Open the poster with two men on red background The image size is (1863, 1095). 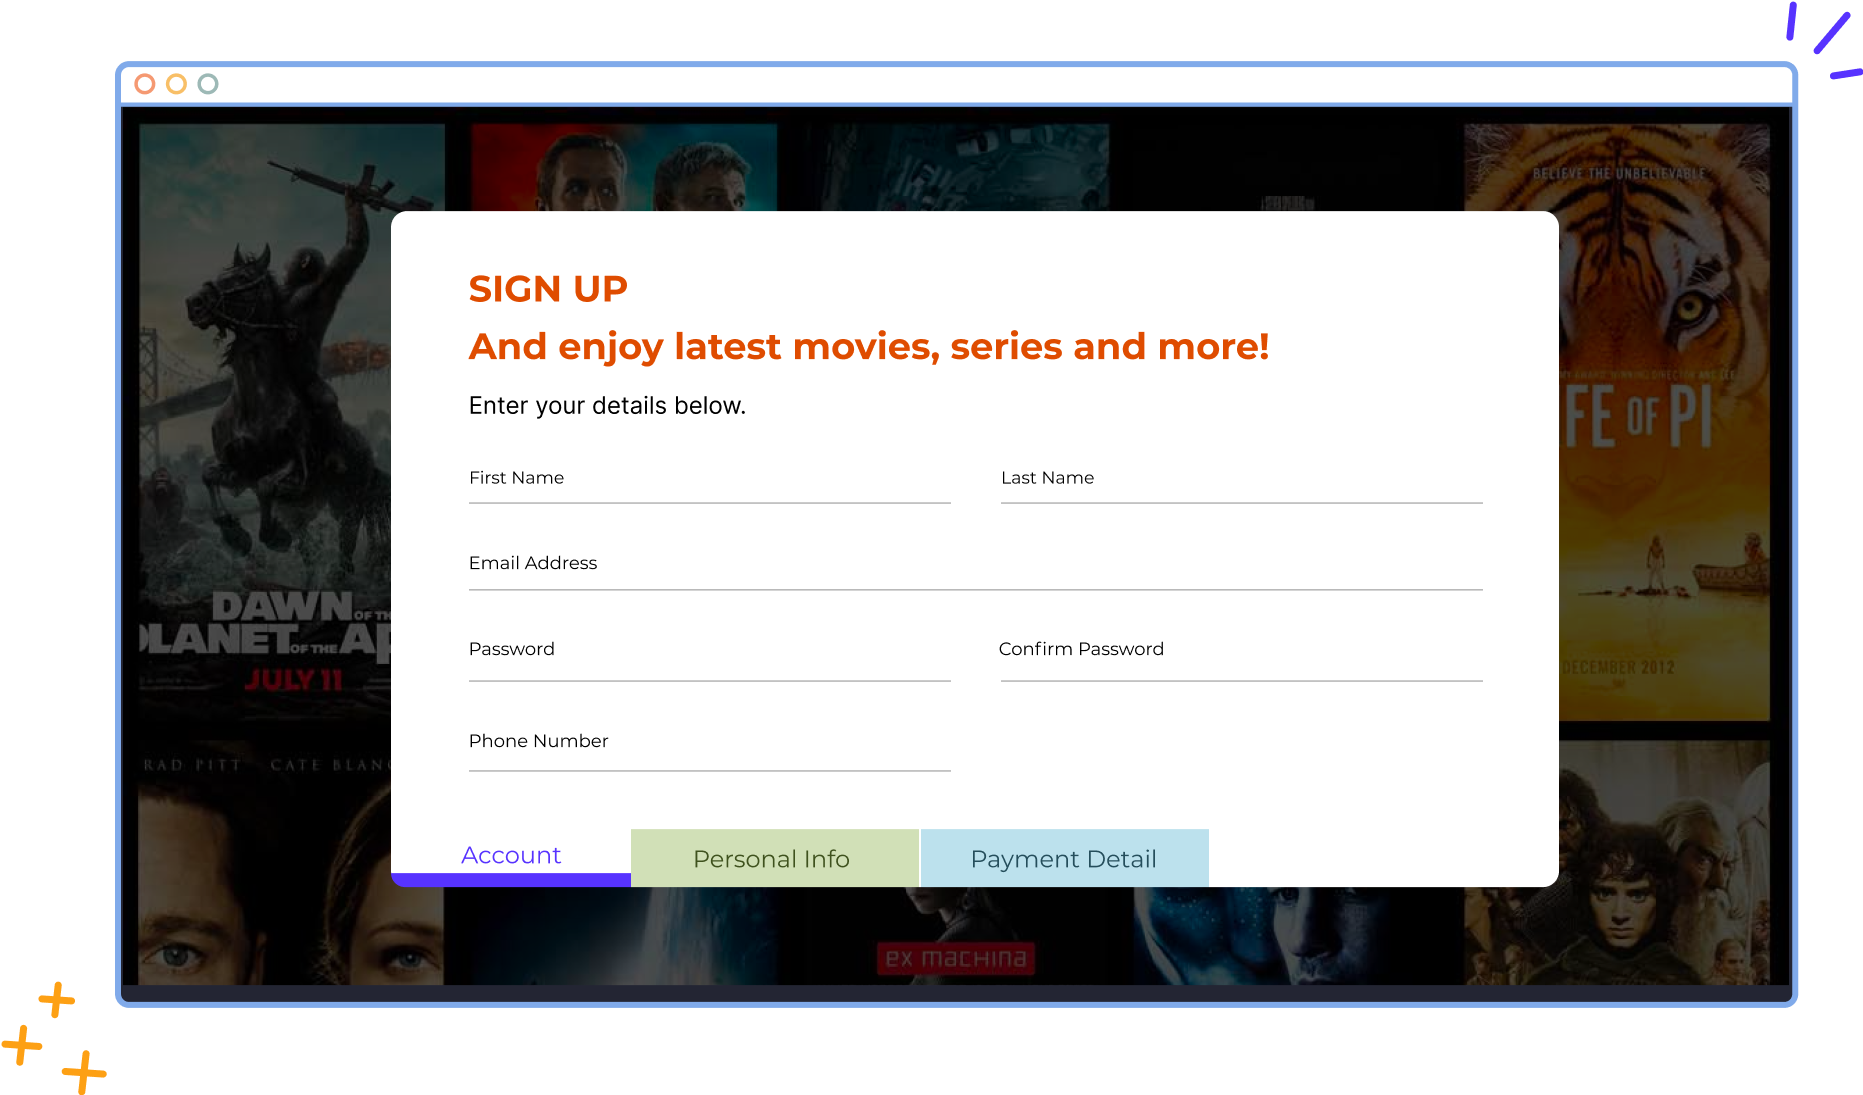(x=622, y=166)
